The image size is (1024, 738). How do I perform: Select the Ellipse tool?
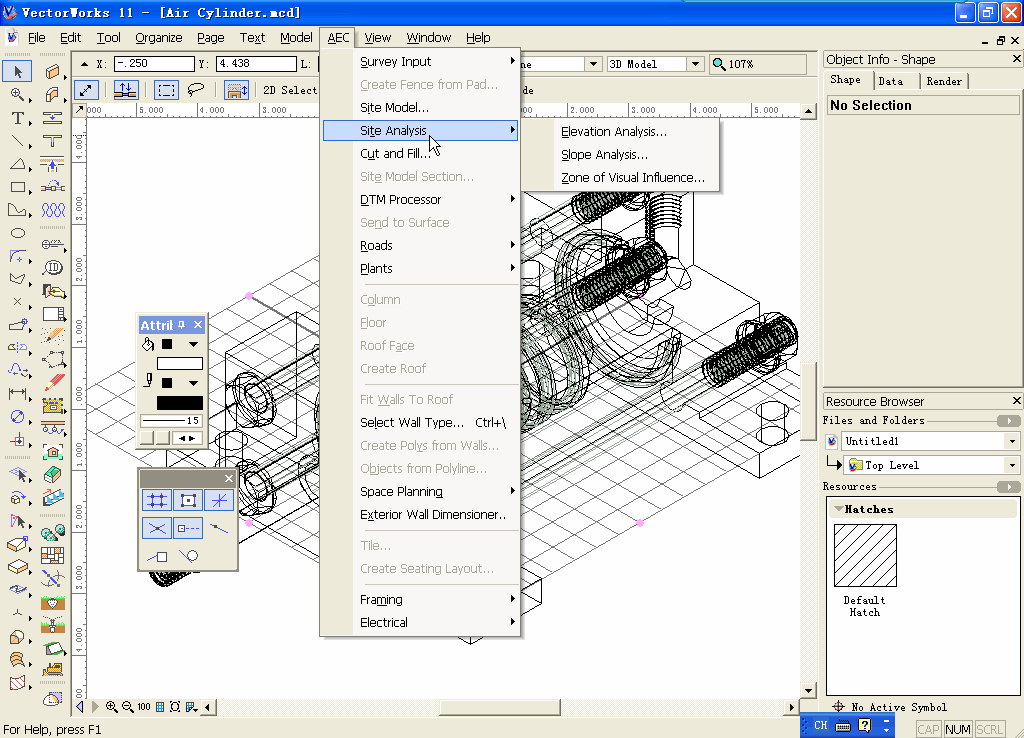pos(18,233)
